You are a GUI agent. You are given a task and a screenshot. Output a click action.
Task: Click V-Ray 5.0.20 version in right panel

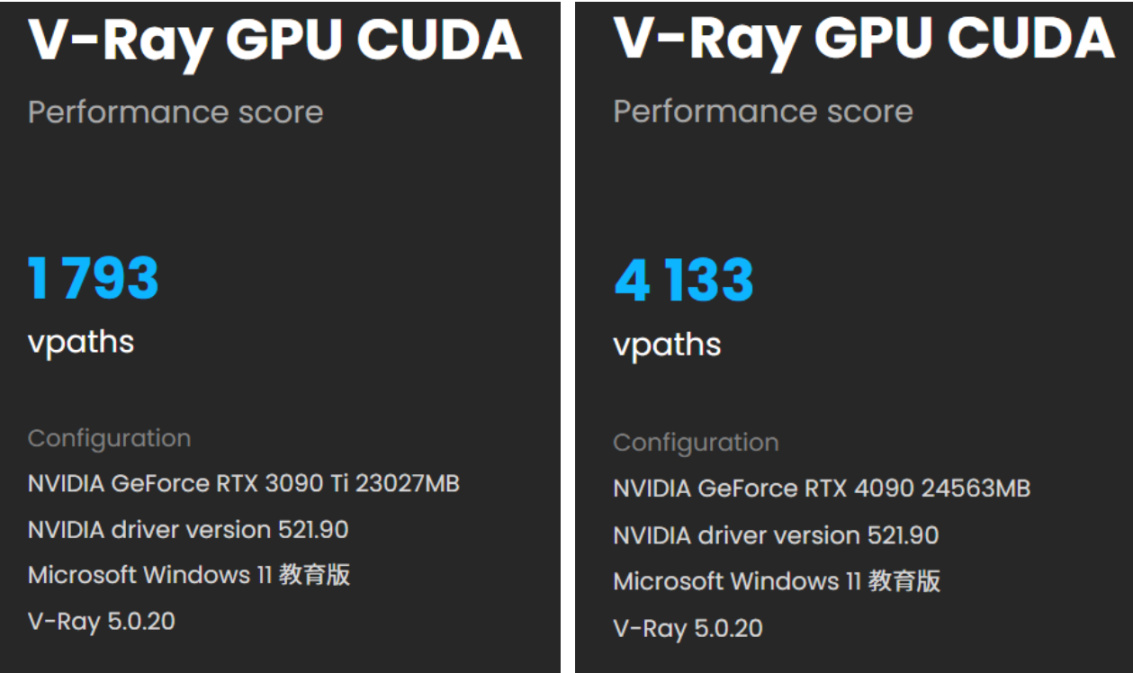(687, 628)
